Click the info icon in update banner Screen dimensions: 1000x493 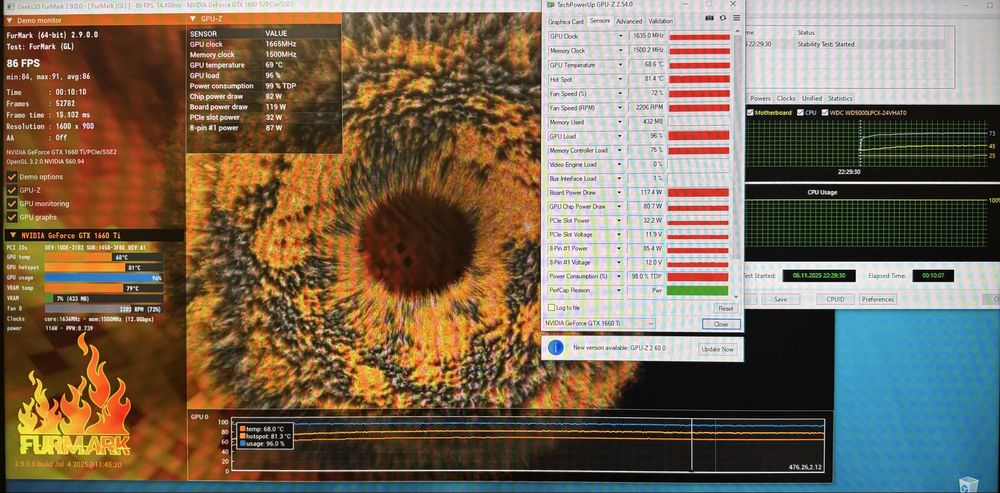click(556, 348)
